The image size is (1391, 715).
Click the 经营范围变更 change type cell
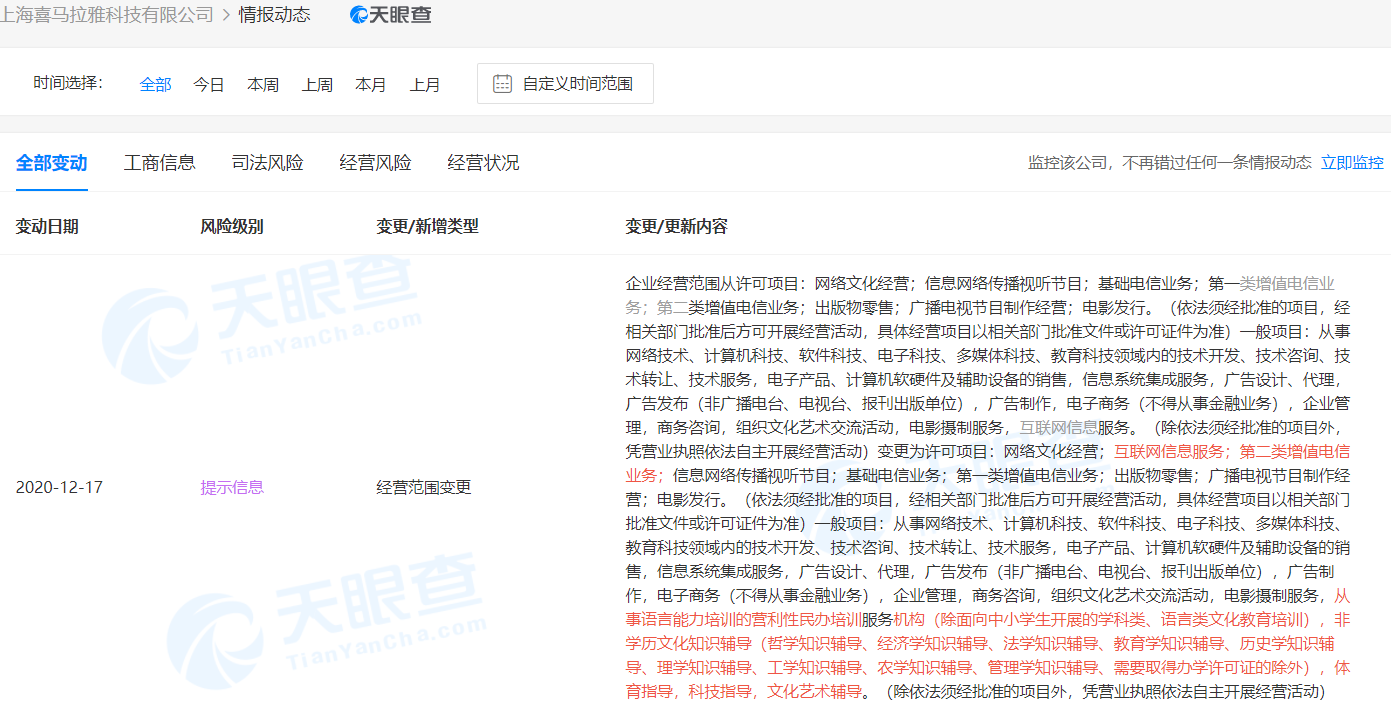coord(424,488)
